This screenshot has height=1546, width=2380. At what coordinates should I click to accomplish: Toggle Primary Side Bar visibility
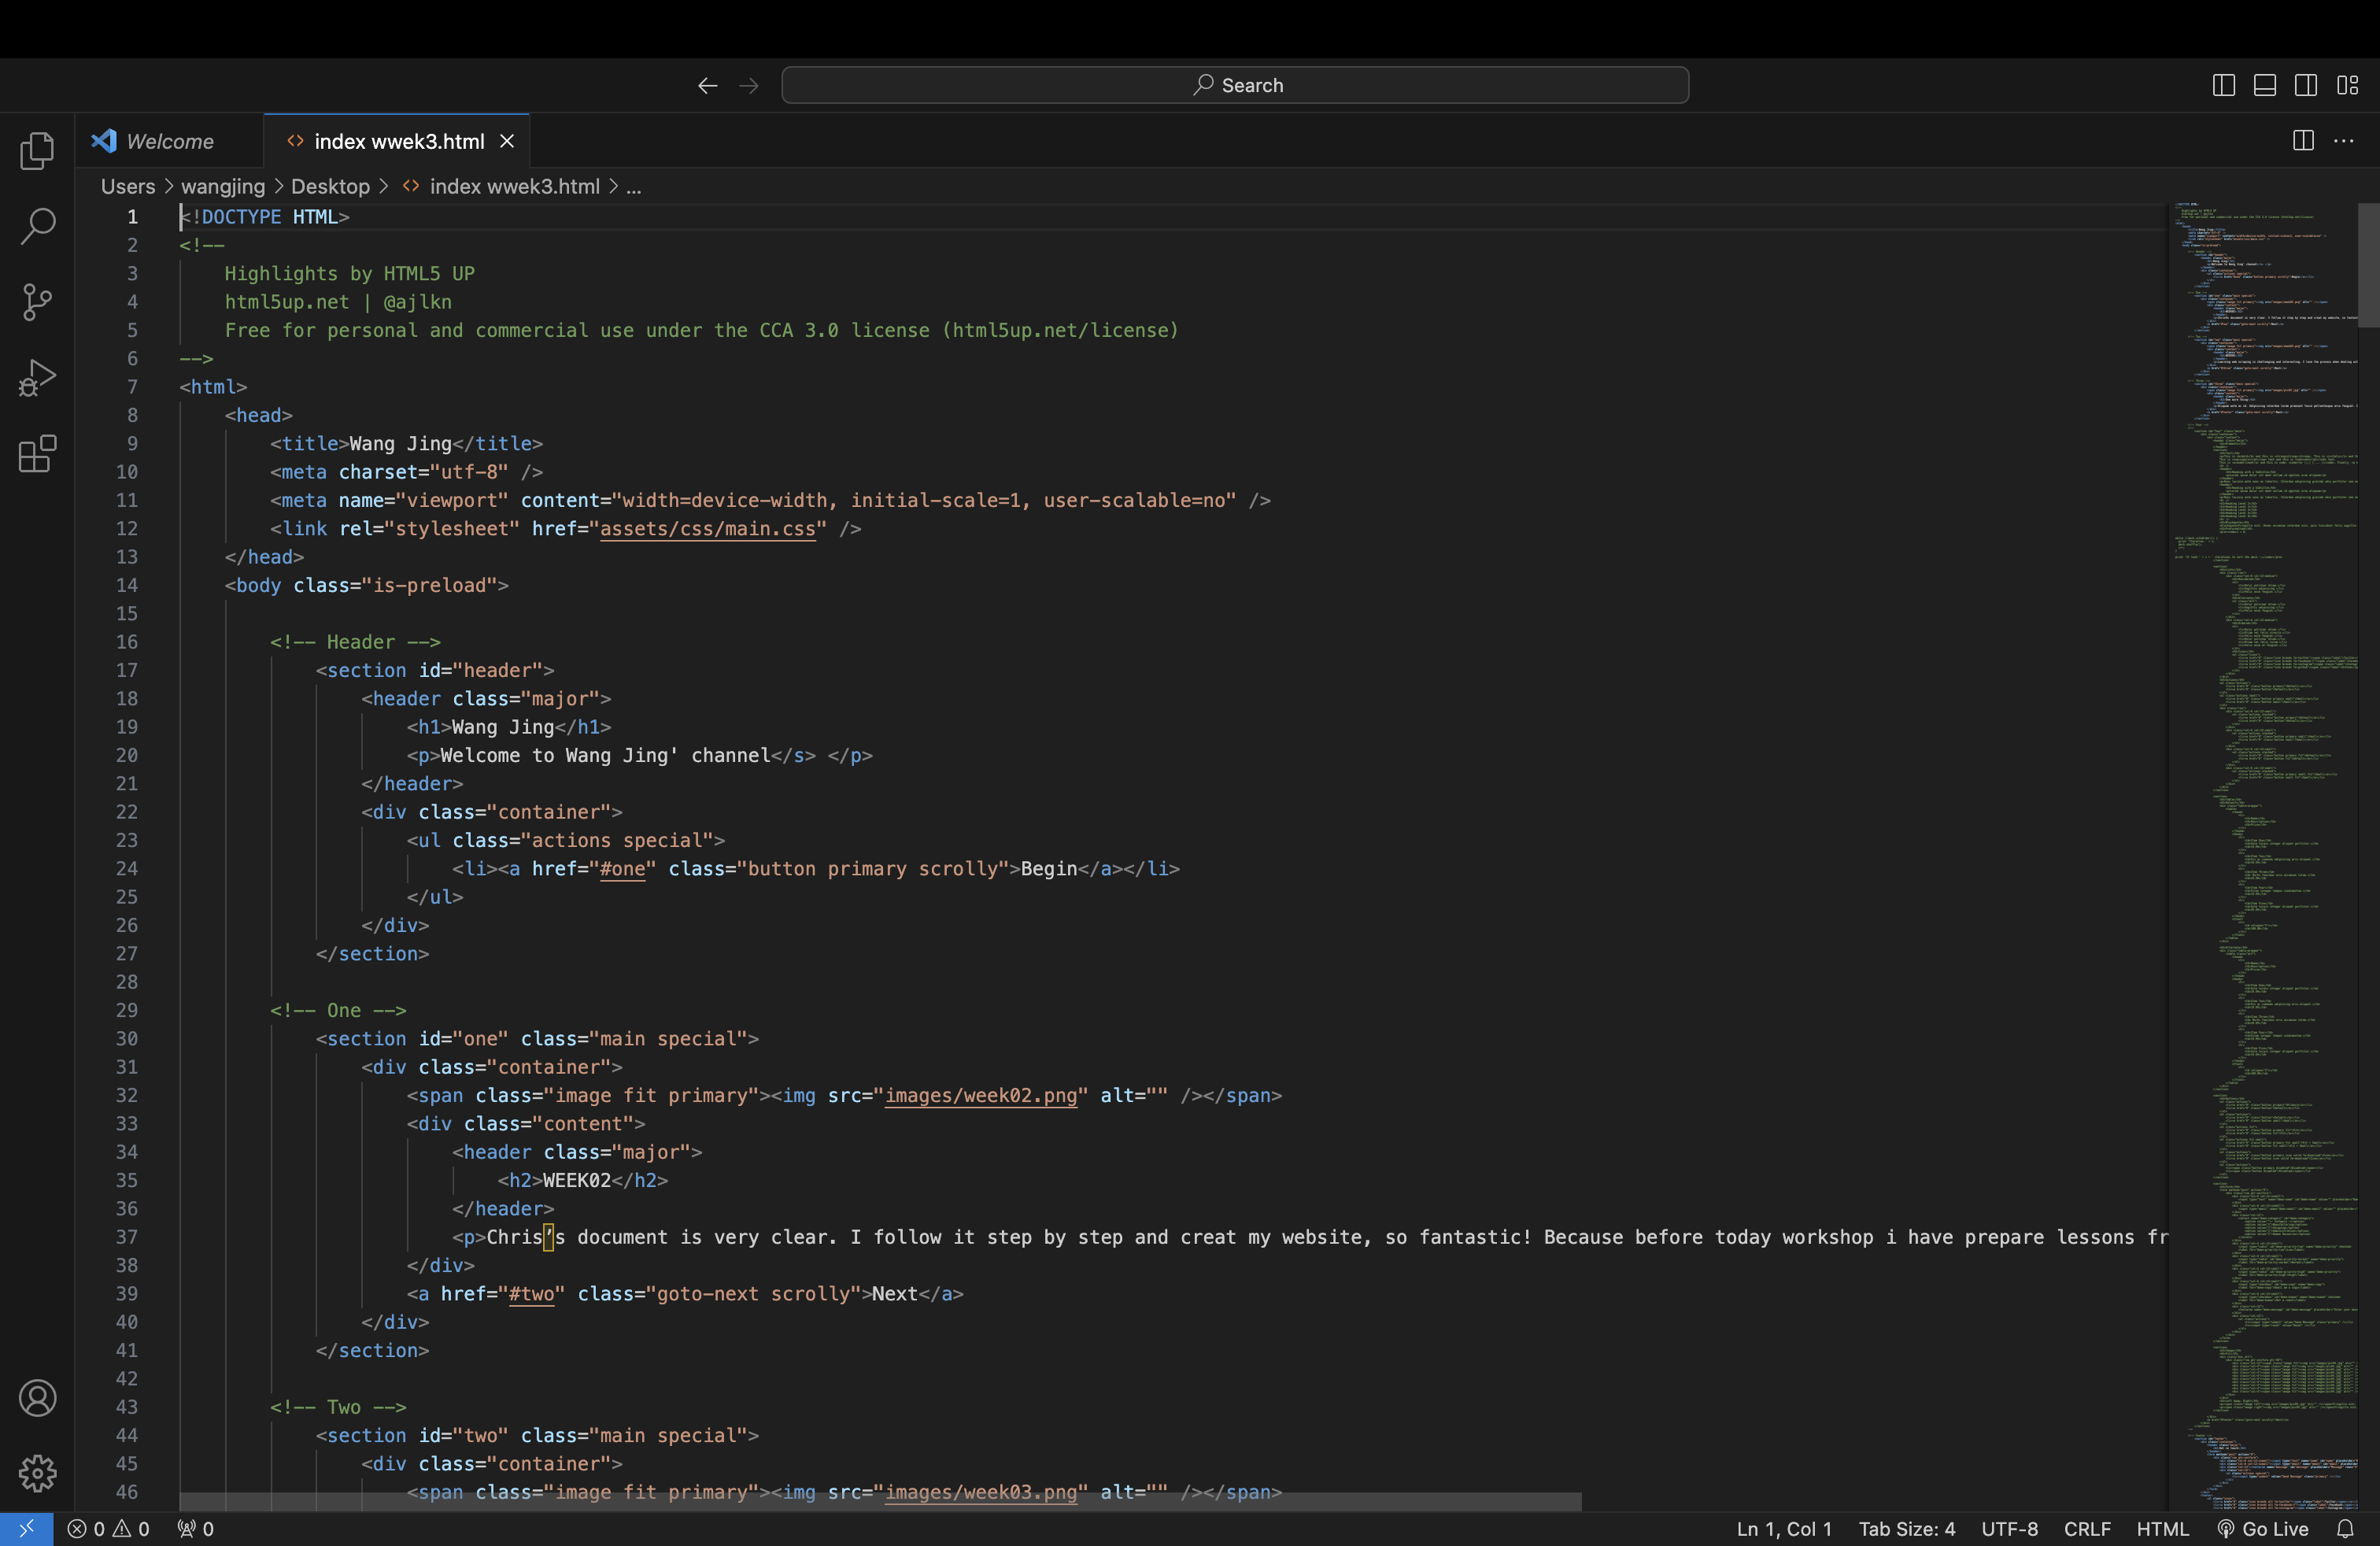coord(2223,85)
